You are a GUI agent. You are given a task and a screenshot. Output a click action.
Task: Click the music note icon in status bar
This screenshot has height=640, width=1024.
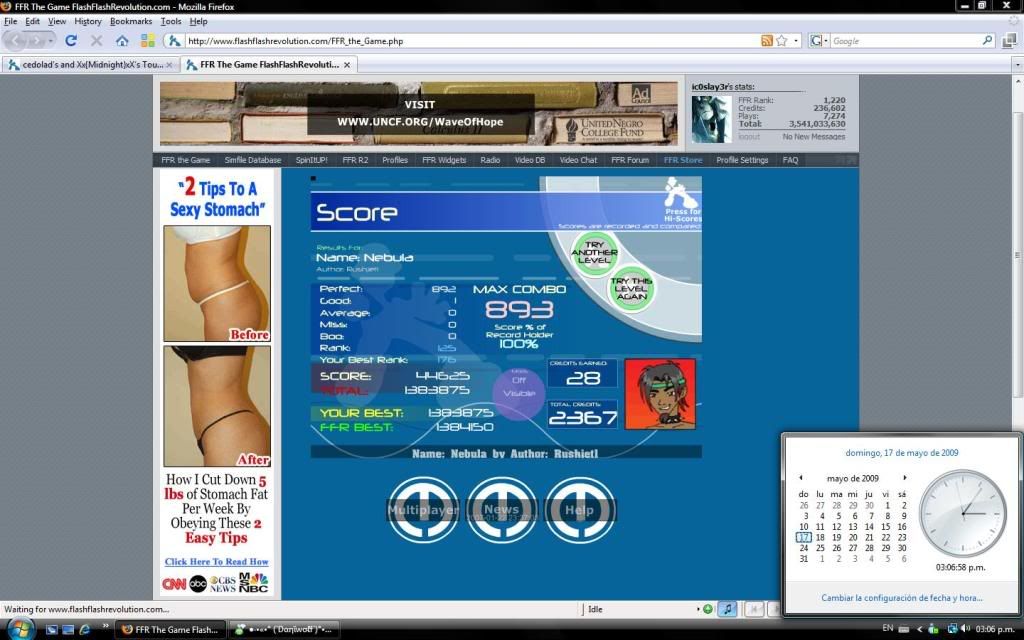[727, 609]
